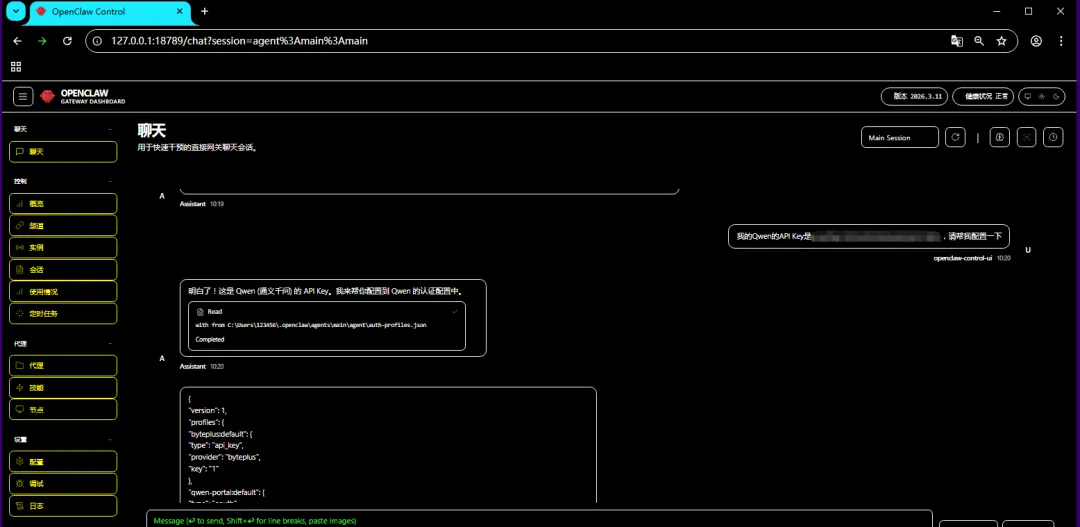The width and height of the screenshot is (1080, 527).
Task: Open the browser three-dot menu
Action: 1061,41
